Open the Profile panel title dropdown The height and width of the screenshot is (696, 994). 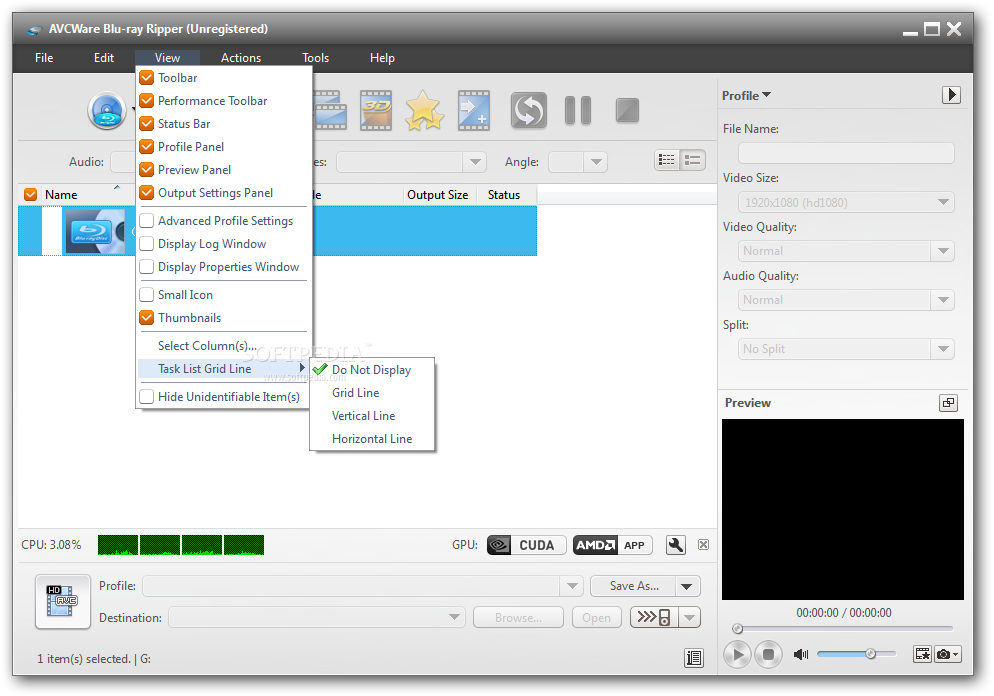click(x=766, y=94)
